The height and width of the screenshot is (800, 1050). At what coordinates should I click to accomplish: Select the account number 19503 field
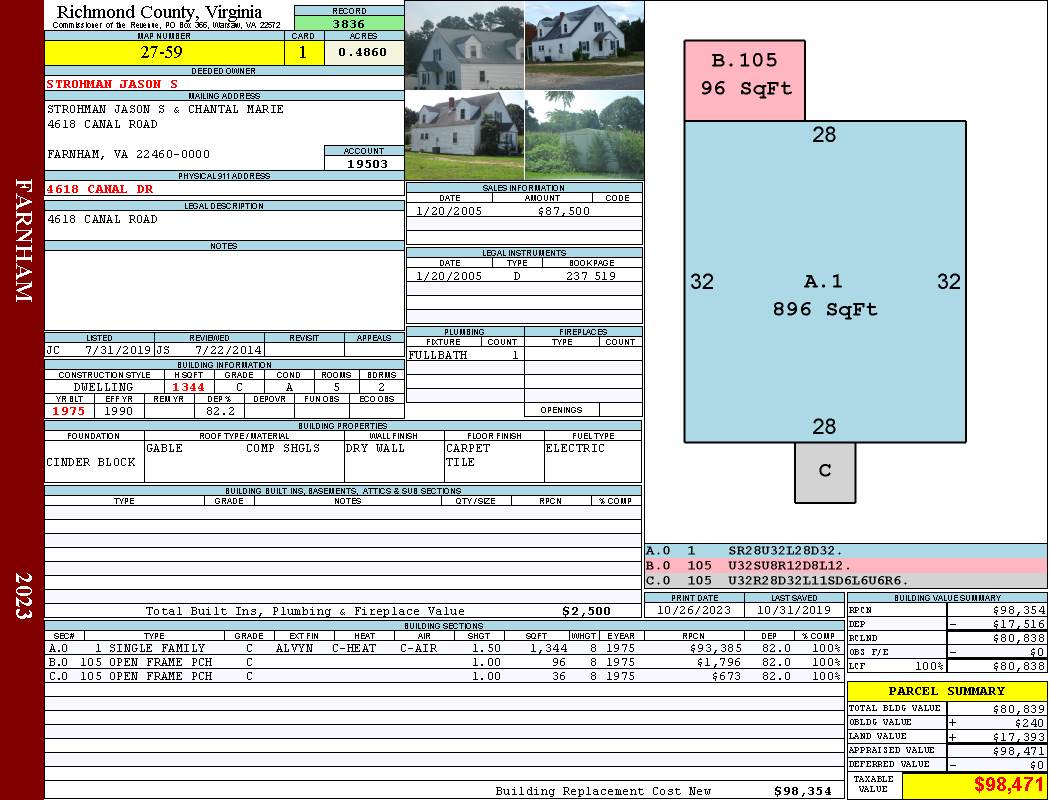pyautogui.click(x=364, y=163)
